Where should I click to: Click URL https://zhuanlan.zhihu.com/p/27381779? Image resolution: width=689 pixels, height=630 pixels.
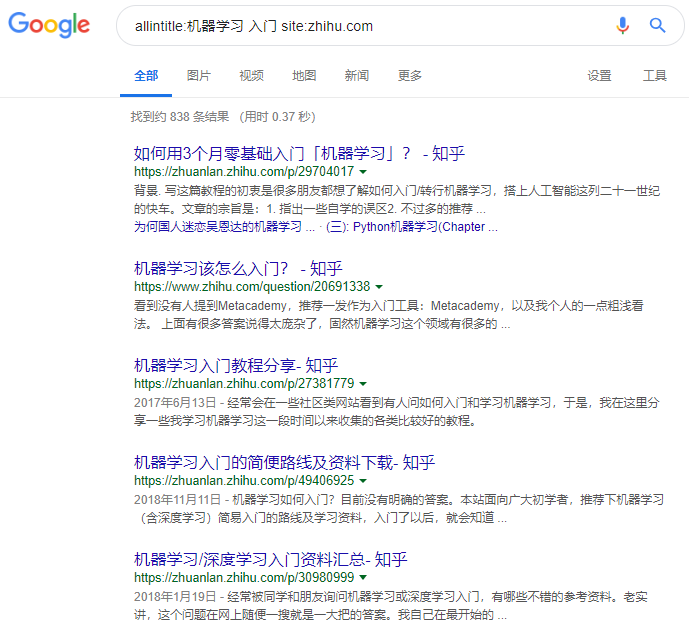pyautogui.click(x=244, y=384)
